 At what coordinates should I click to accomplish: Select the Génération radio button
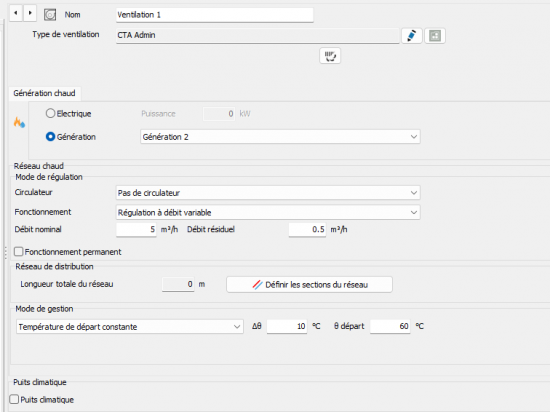click(51, 136)
